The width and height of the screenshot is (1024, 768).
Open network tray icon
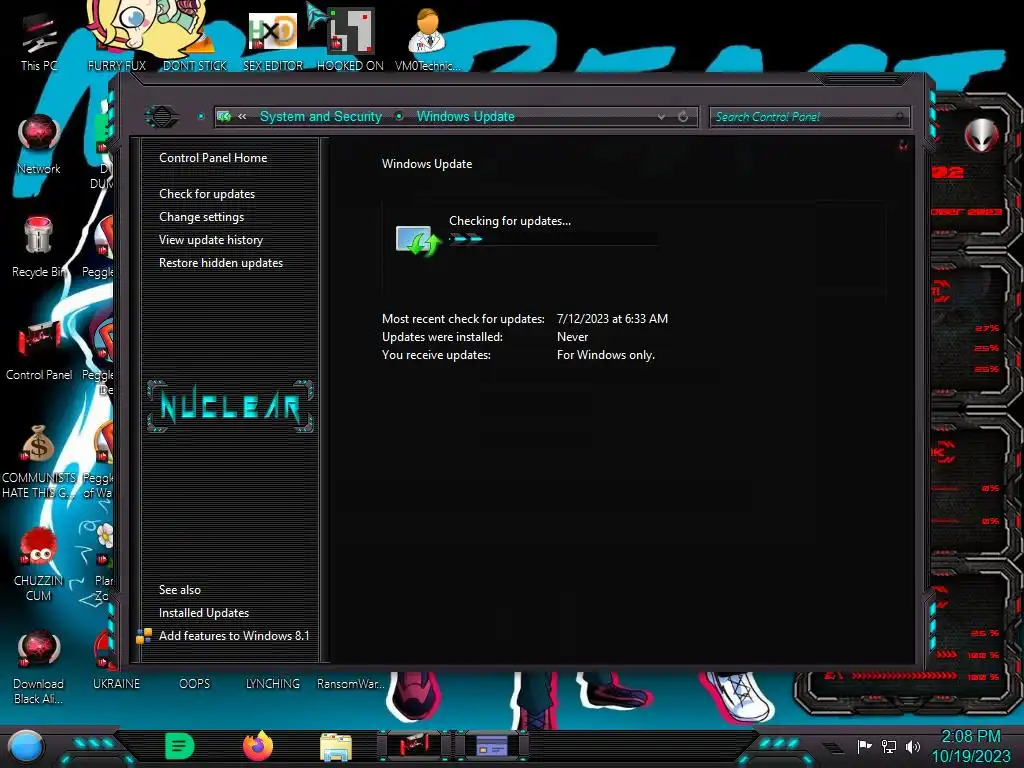[x=889, y=746]
